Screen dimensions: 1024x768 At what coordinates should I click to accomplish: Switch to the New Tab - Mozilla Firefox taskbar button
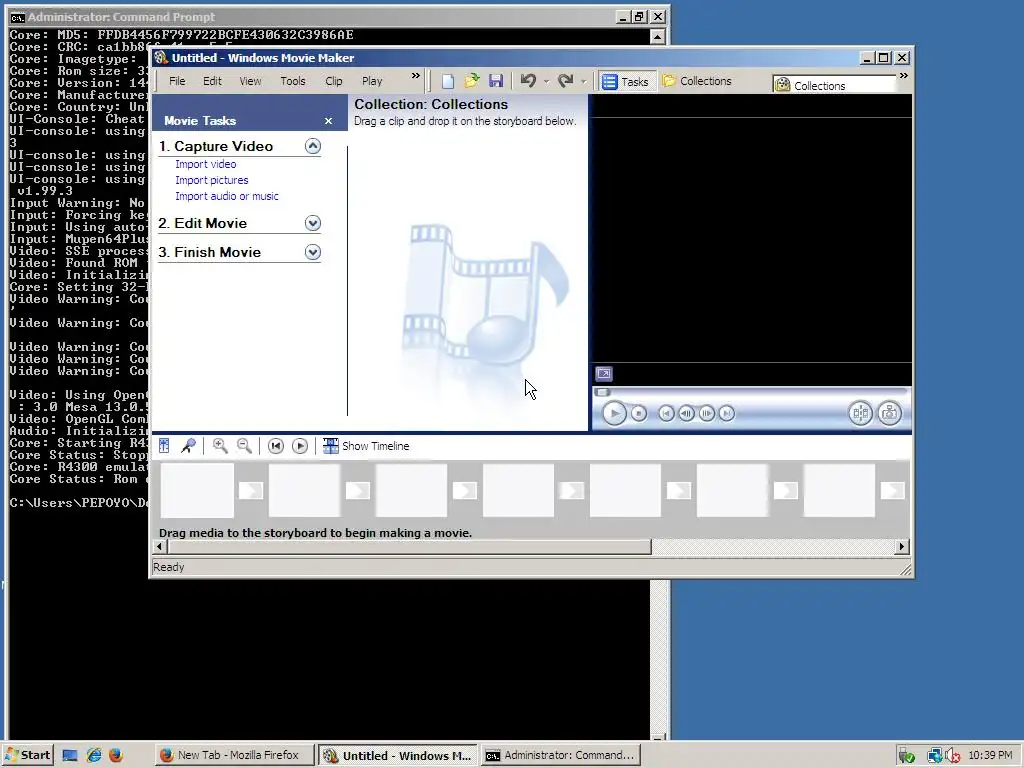click(236, 756)
